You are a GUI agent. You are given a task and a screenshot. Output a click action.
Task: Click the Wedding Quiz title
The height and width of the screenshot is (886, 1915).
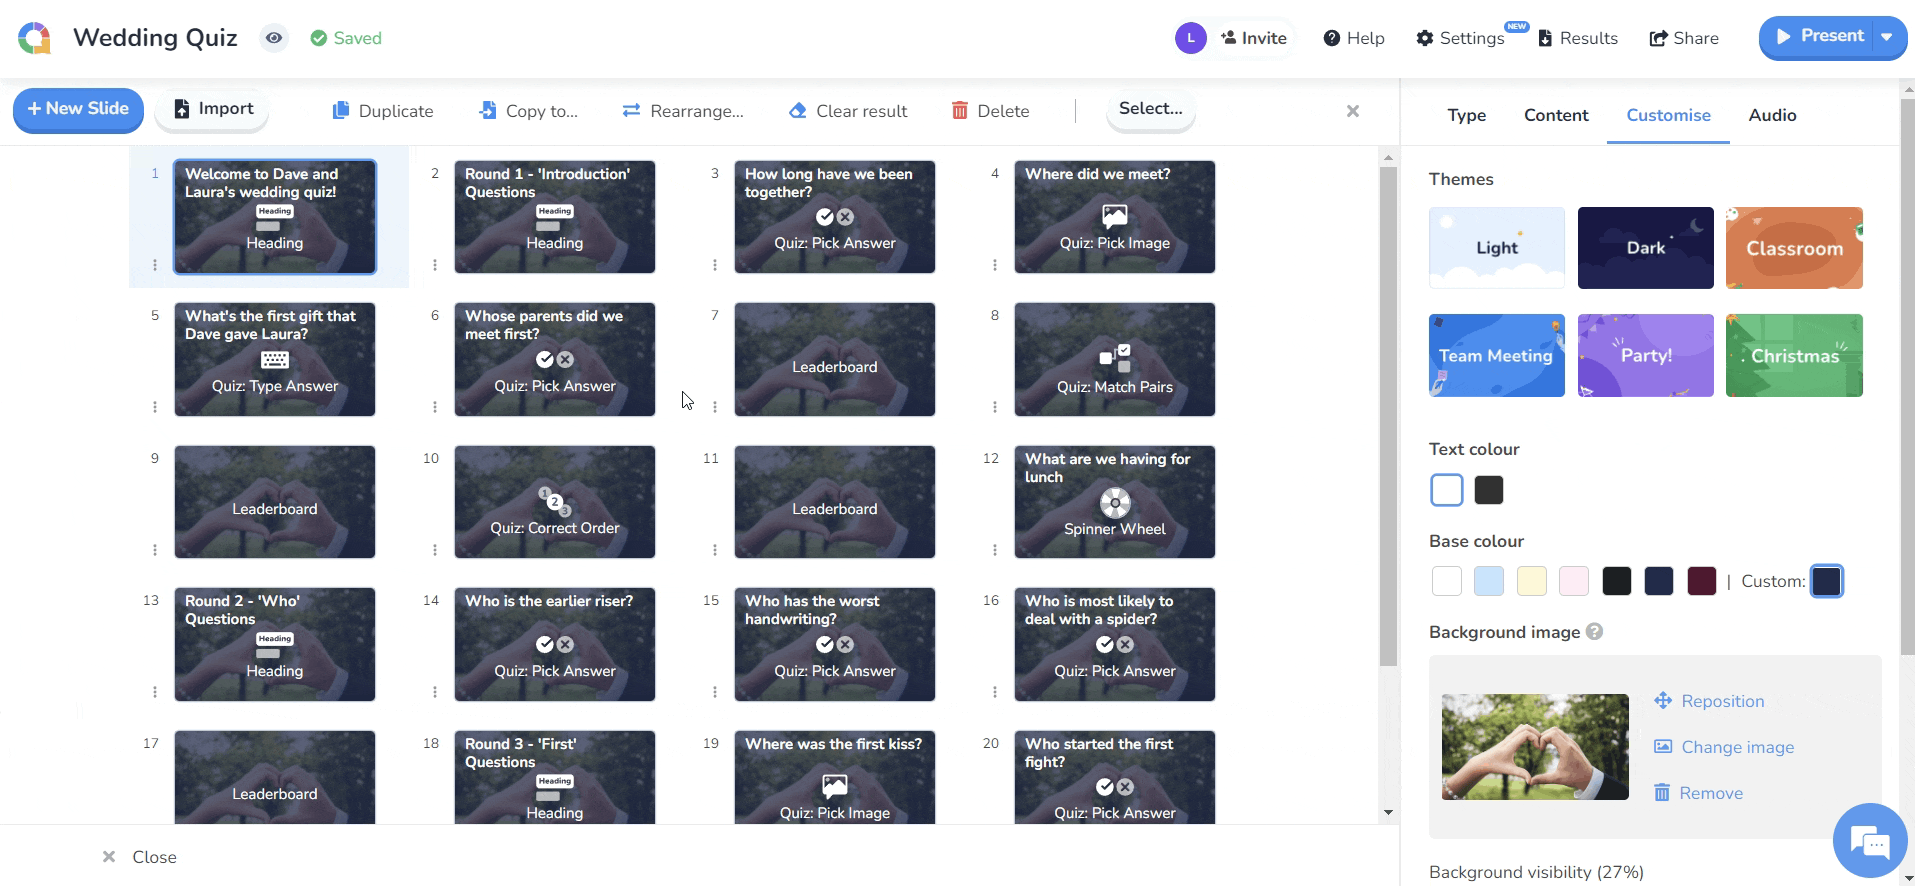tap(155, 38)
